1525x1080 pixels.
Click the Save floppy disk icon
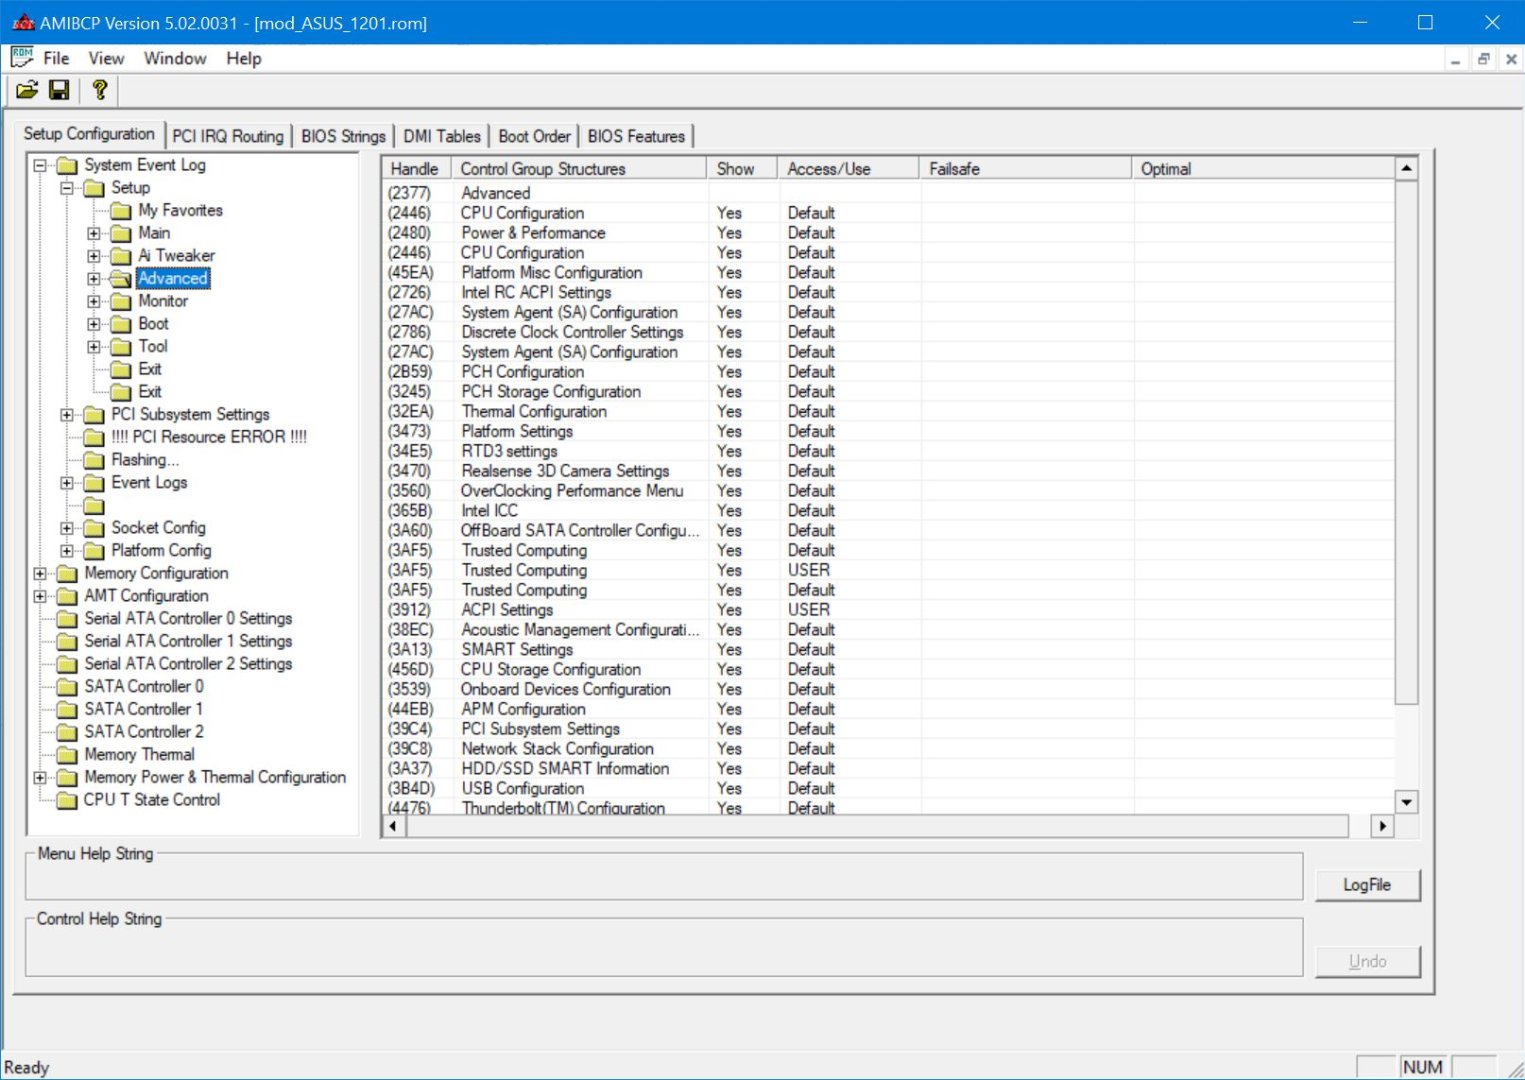tap(59, 90)
